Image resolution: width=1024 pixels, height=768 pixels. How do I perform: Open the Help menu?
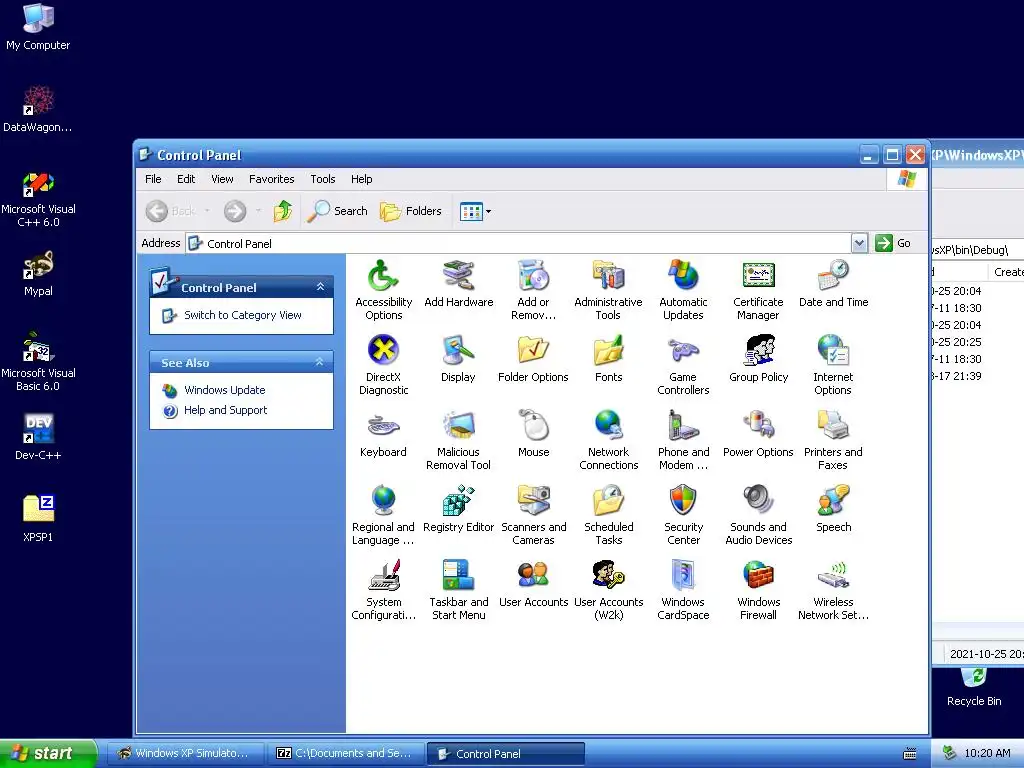(x=361, y=179)
